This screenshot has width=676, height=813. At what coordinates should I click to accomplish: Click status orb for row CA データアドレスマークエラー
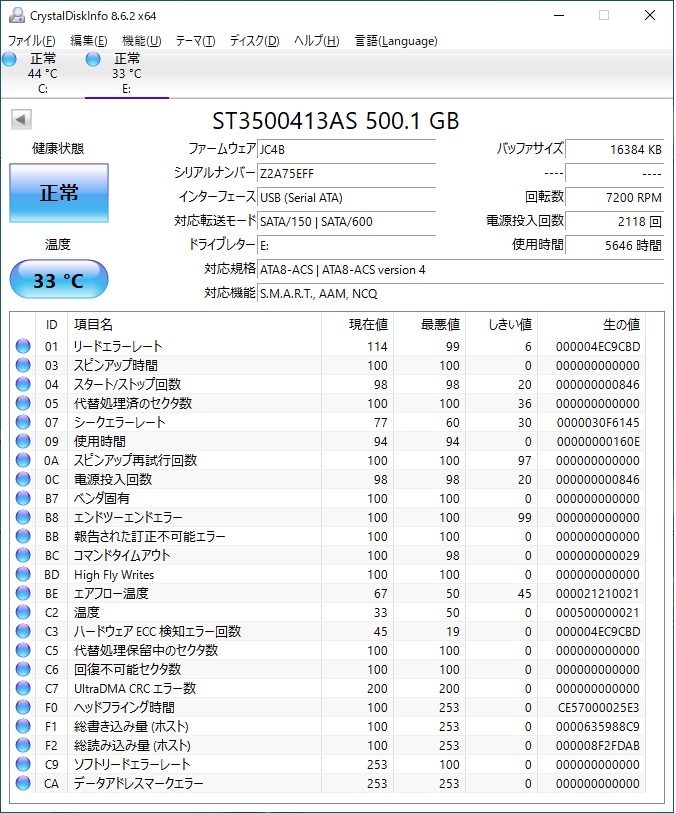[23, 783]
